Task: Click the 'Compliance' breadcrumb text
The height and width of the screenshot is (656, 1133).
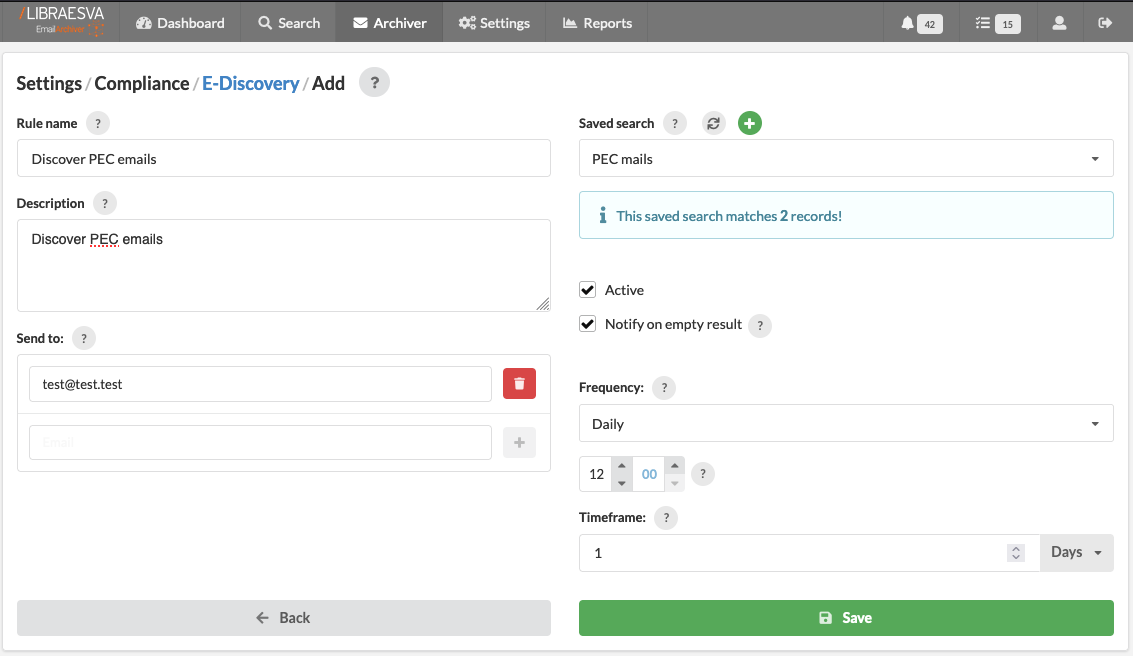Action: pyautogui.click(x=142, y=83)
